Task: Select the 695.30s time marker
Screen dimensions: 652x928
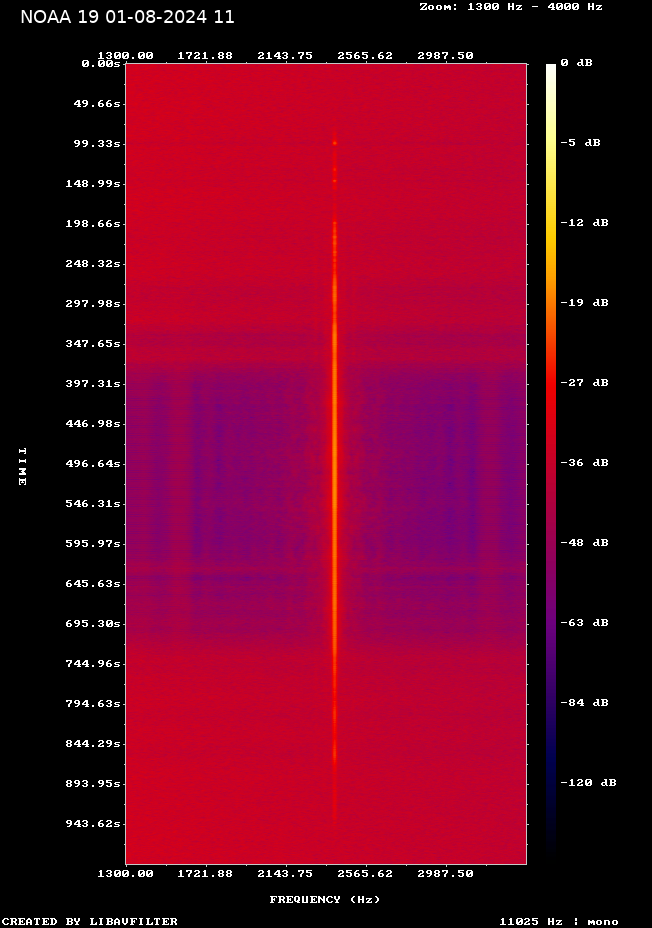Action: point(95,623)
